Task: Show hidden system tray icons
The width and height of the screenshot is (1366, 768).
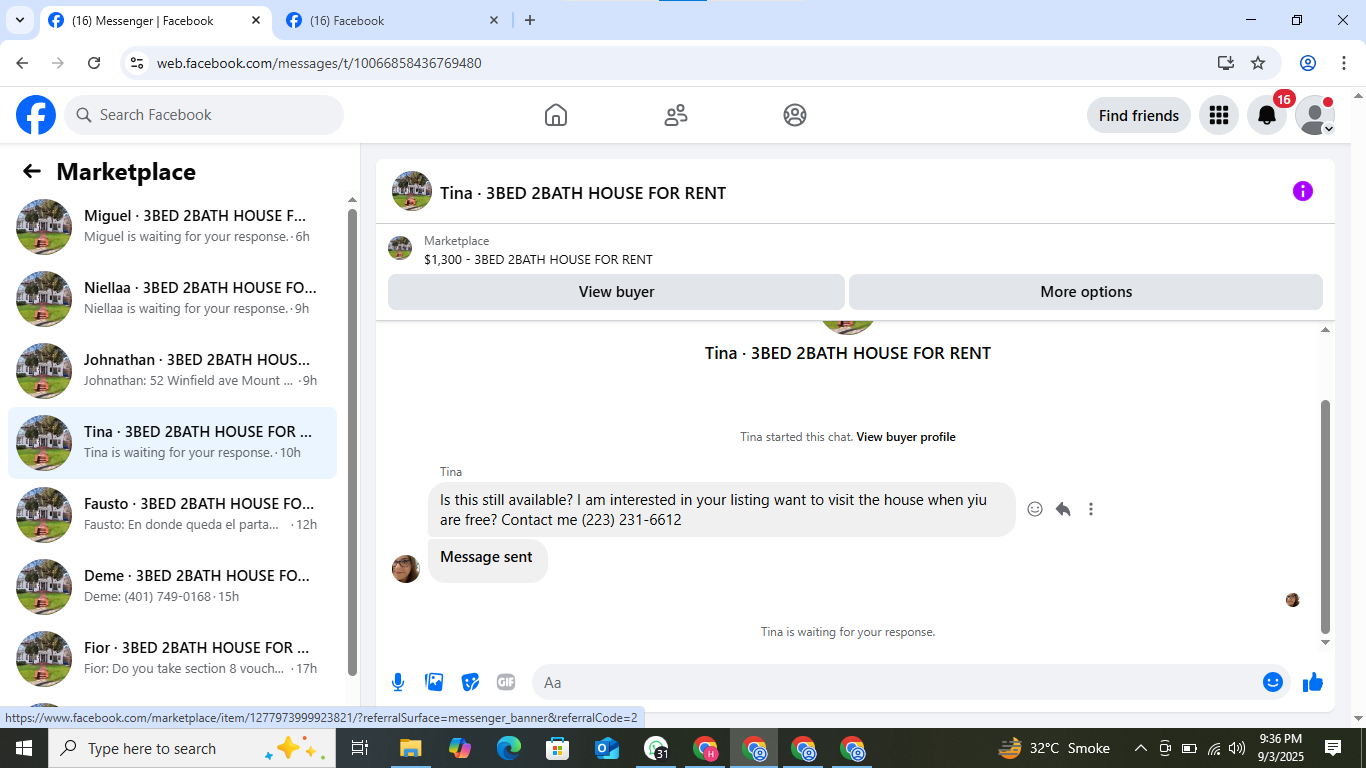Action: [x=1140, y=748]
